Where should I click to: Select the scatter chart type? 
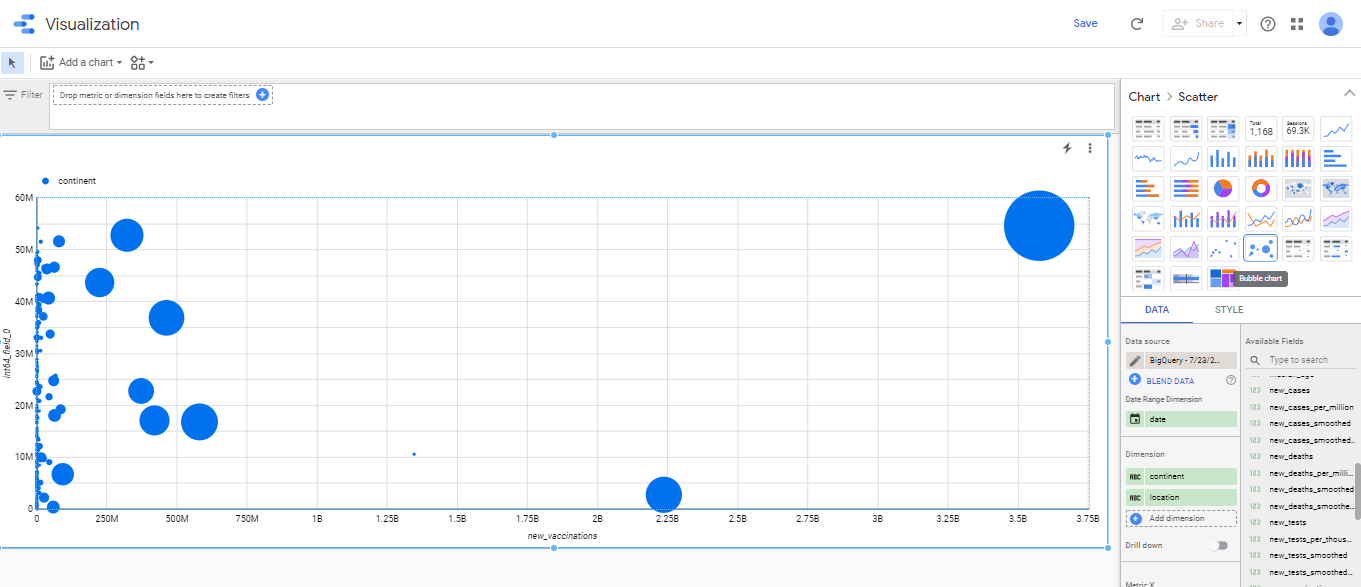click(x=1223, y=247)
